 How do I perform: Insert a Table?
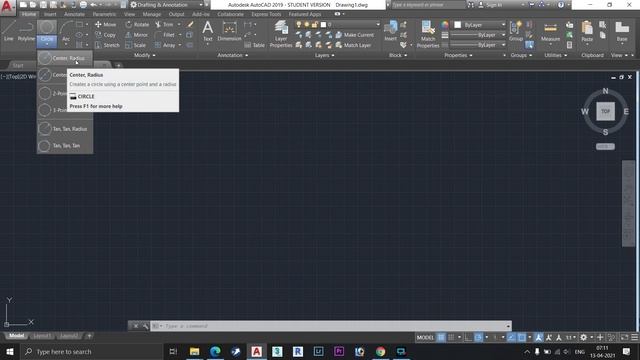[254, 45]
